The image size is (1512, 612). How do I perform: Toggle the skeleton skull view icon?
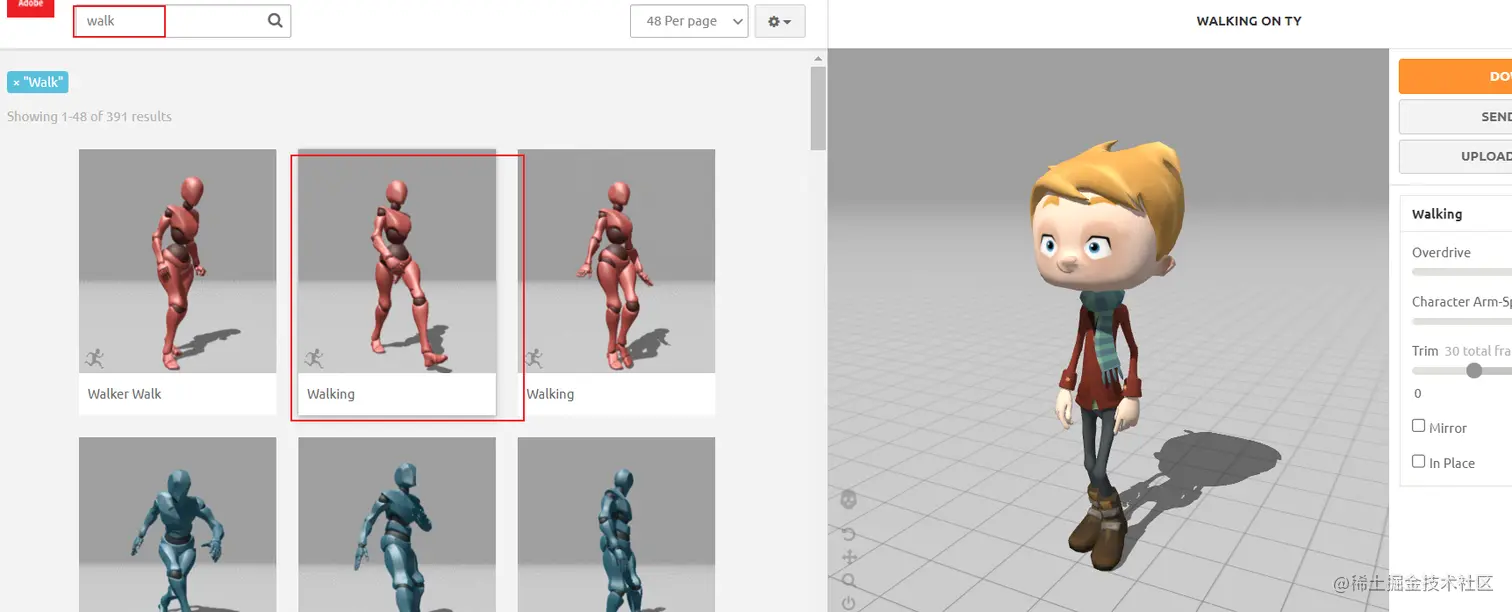[x=848, y=498]
